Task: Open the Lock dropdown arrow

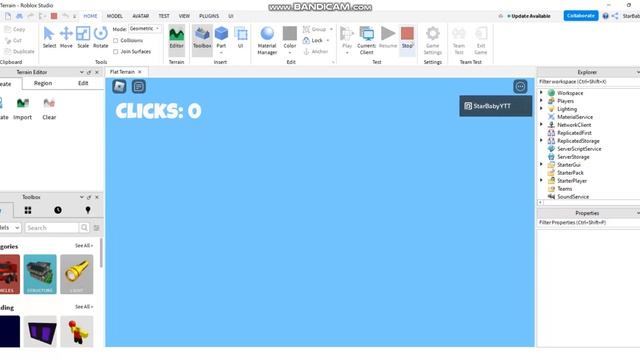Action: [328, 40]
